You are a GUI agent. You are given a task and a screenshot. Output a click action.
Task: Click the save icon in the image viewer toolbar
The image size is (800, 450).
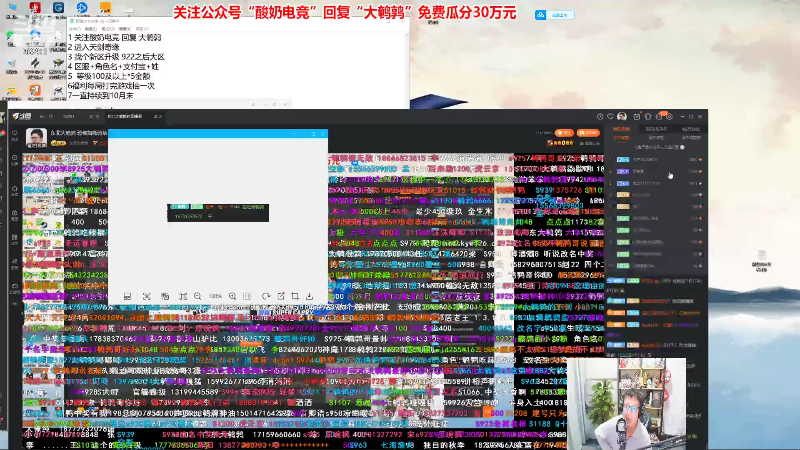coord(128,296)
